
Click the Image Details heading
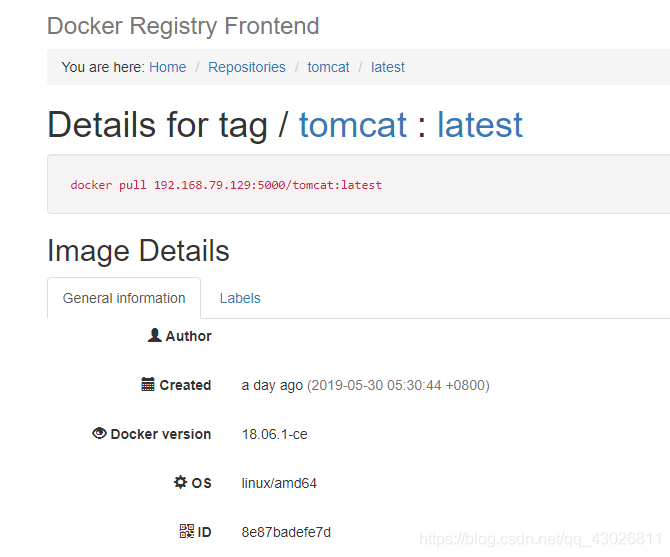(138, 251)
